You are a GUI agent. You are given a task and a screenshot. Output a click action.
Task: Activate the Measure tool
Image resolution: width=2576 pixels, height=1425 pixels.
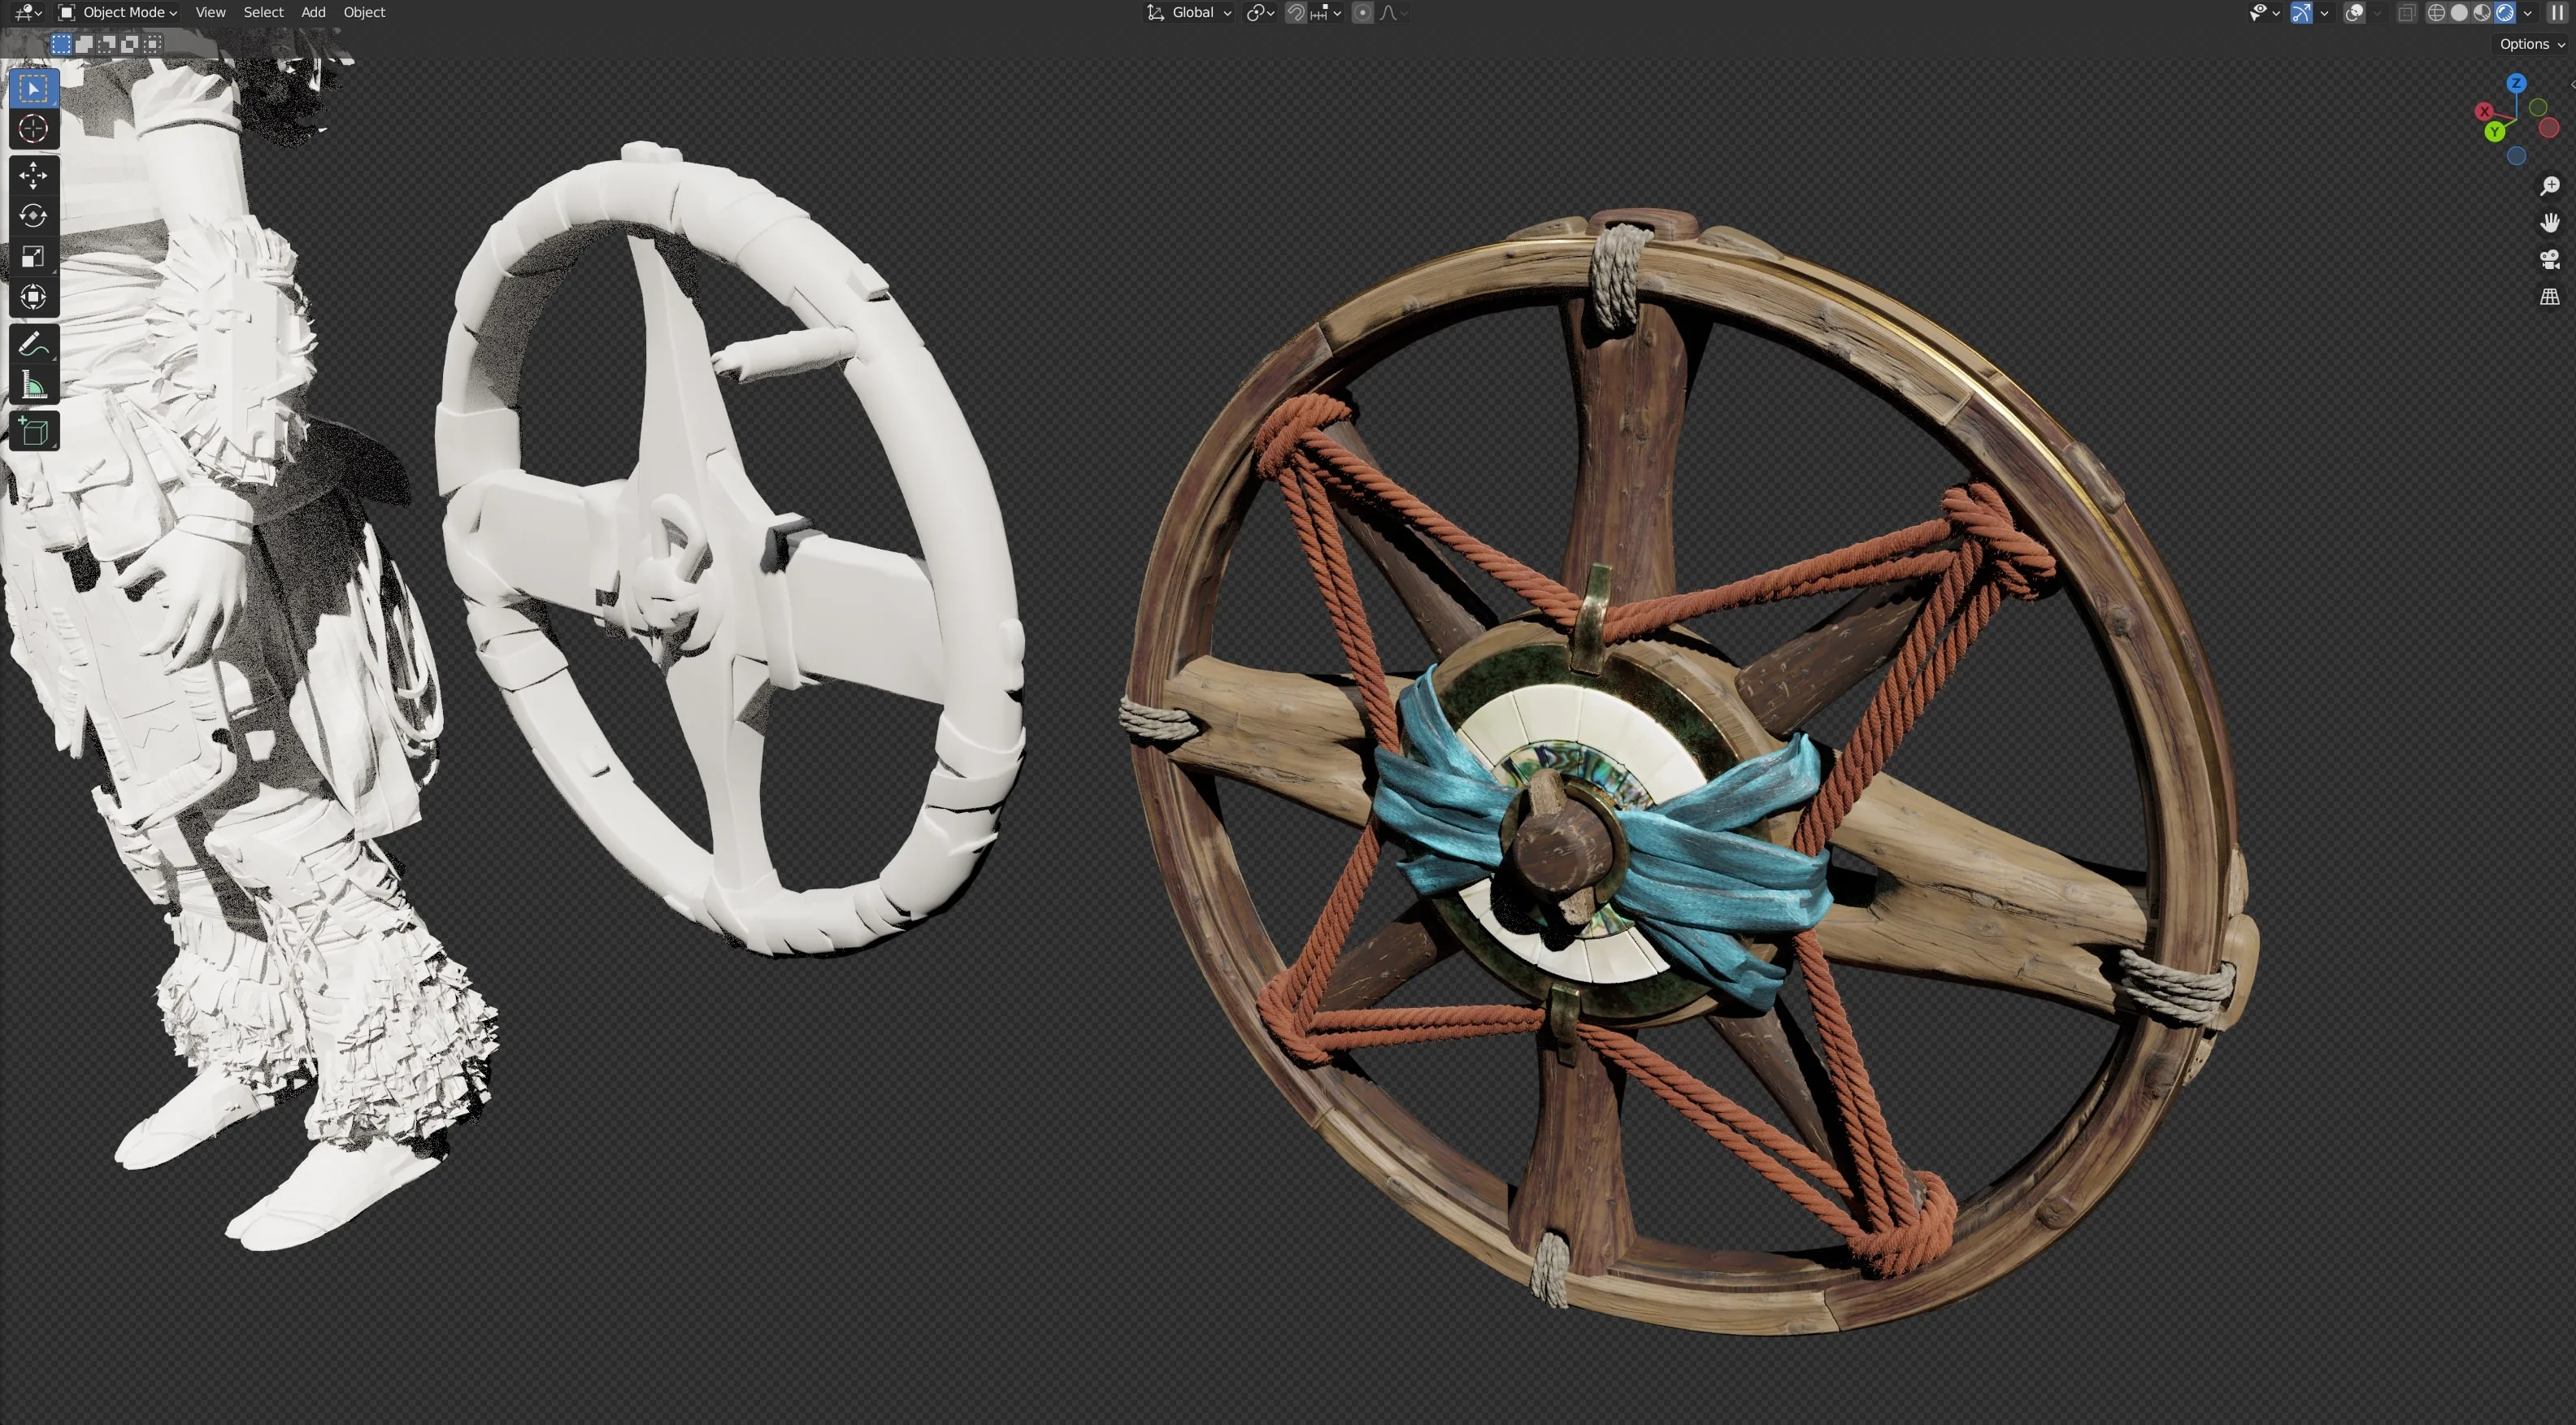coord(33,385)
